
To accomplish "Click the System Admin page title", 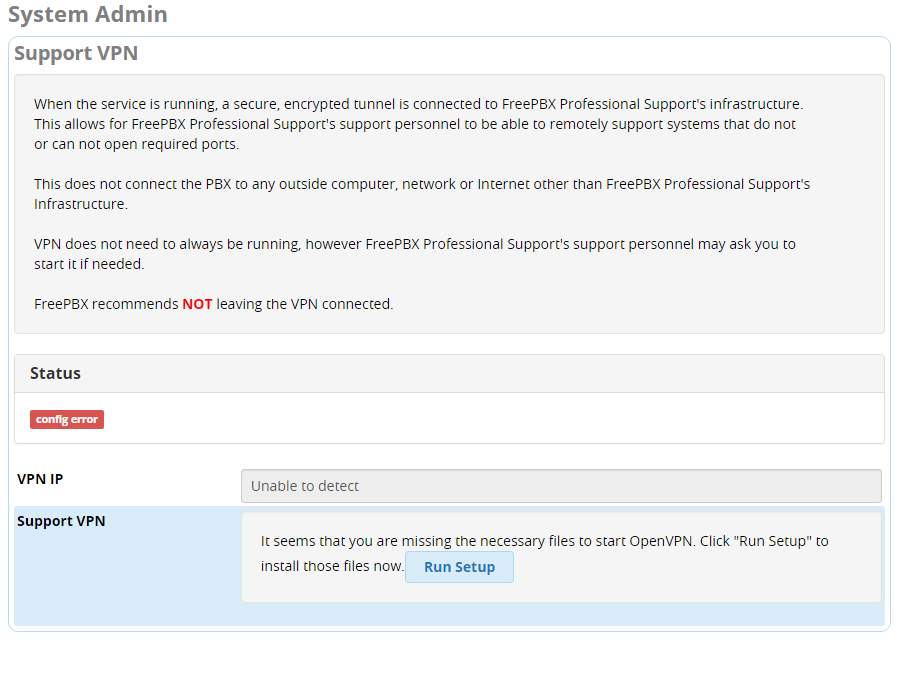I will 87,14.
